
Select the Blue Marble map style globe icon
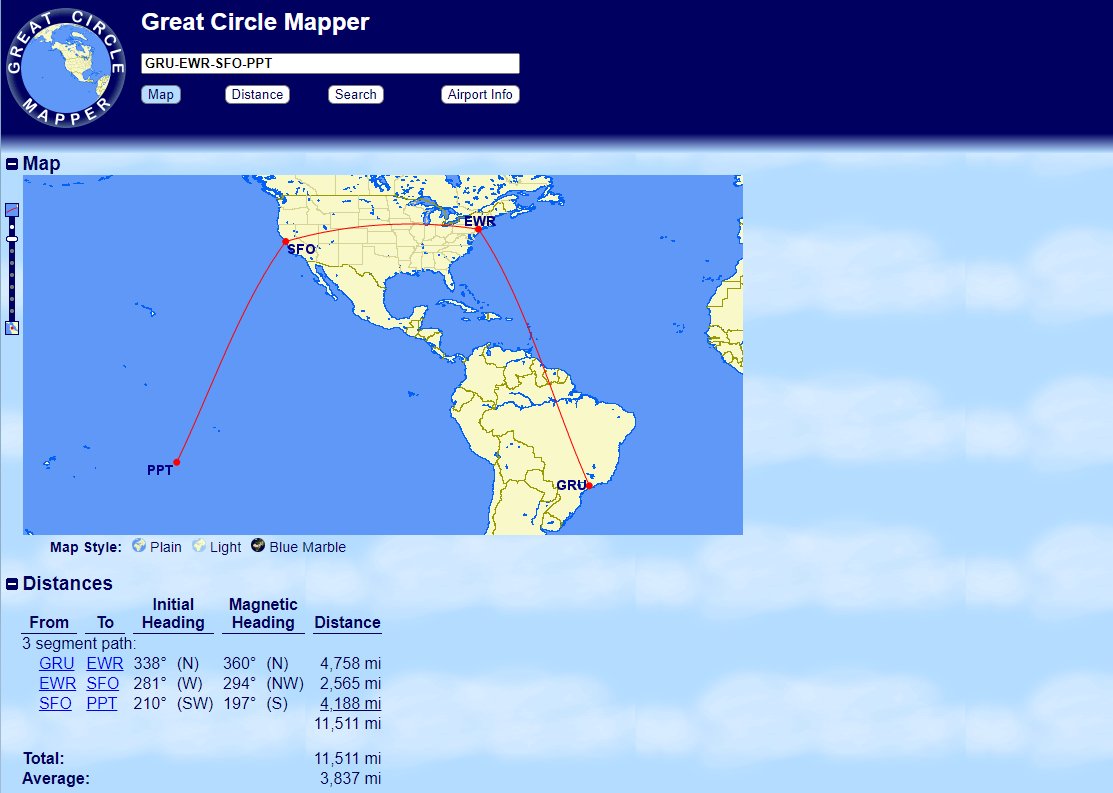(x=258, y=545)
